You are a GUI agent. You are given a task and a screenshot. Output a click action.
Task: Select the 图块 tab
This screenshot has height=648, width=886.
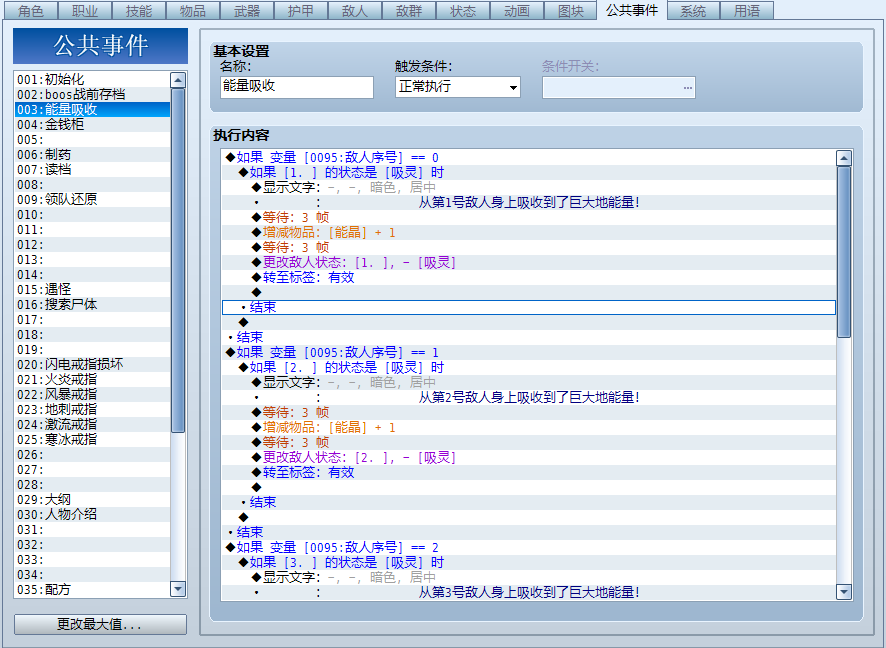(571, 11)
